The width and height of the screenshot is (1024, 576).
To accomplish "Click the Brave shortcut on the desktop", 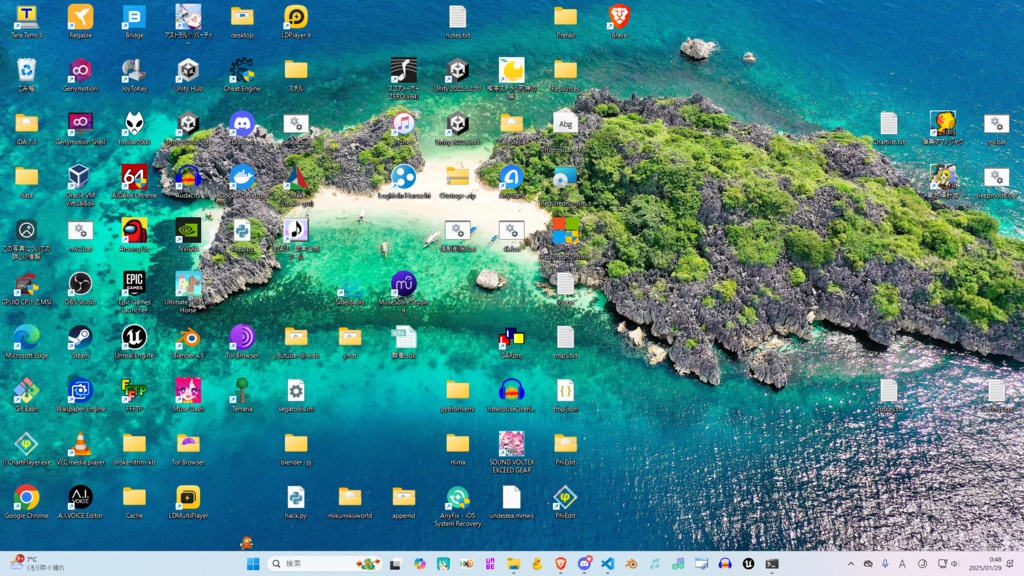I will 619,22.
